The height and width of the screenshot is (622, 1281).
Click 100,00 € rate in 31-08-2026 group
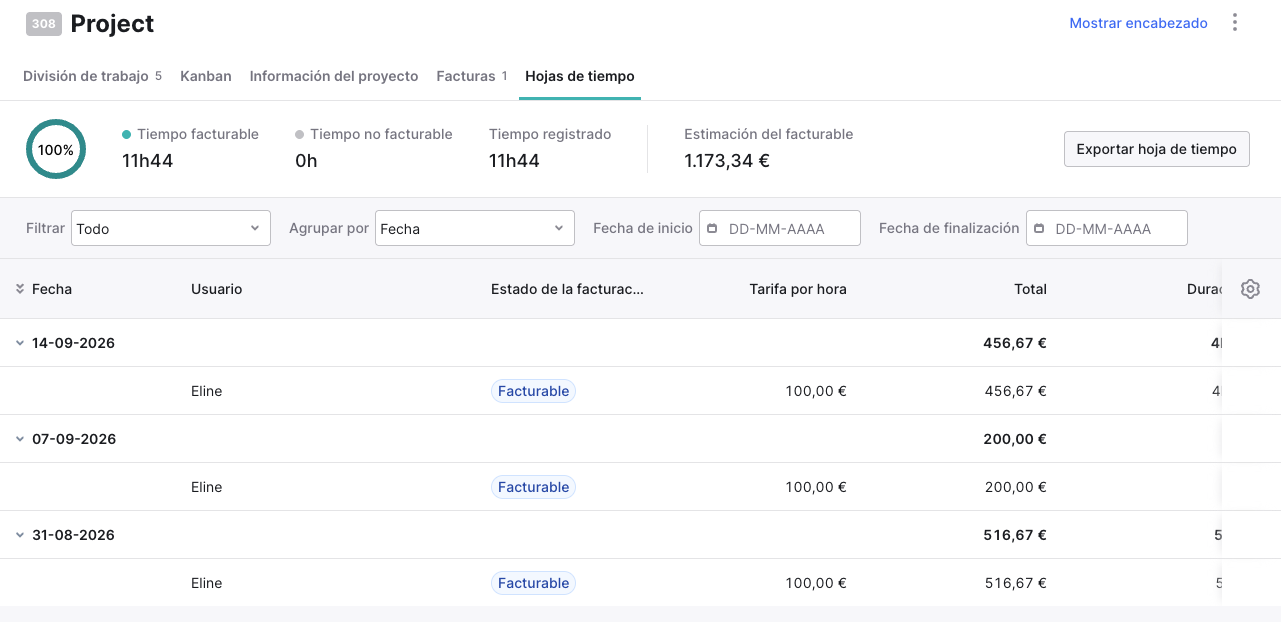tap(816, 583)
